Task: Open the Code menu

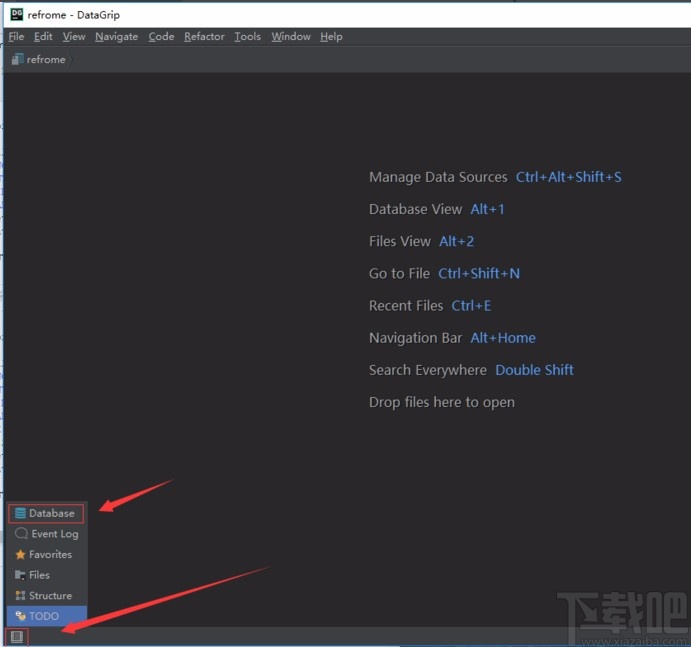Action: (x=161, y=37)
